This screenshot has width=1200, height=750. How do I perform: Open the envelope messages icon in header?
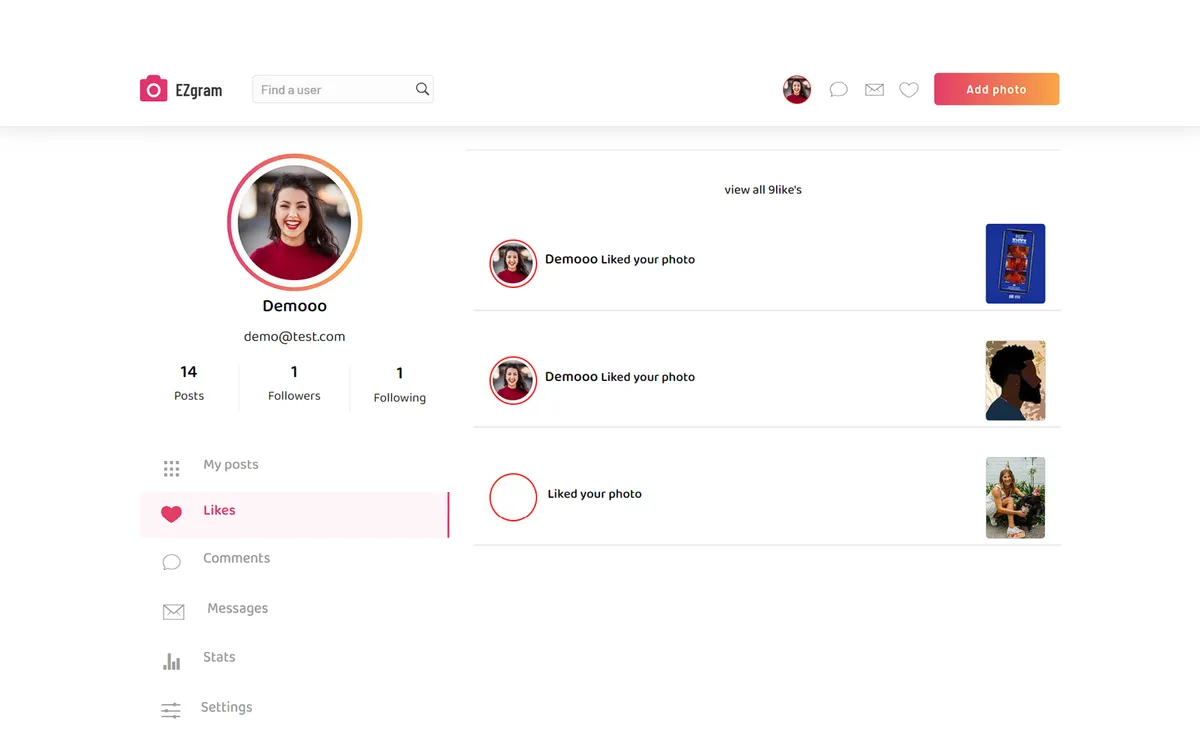[874, 90]
